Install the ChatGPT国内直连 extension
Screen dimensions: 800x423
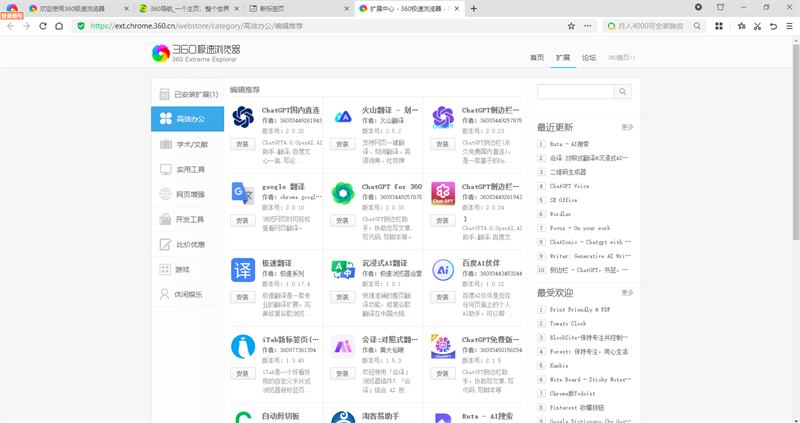pos(242,144)
